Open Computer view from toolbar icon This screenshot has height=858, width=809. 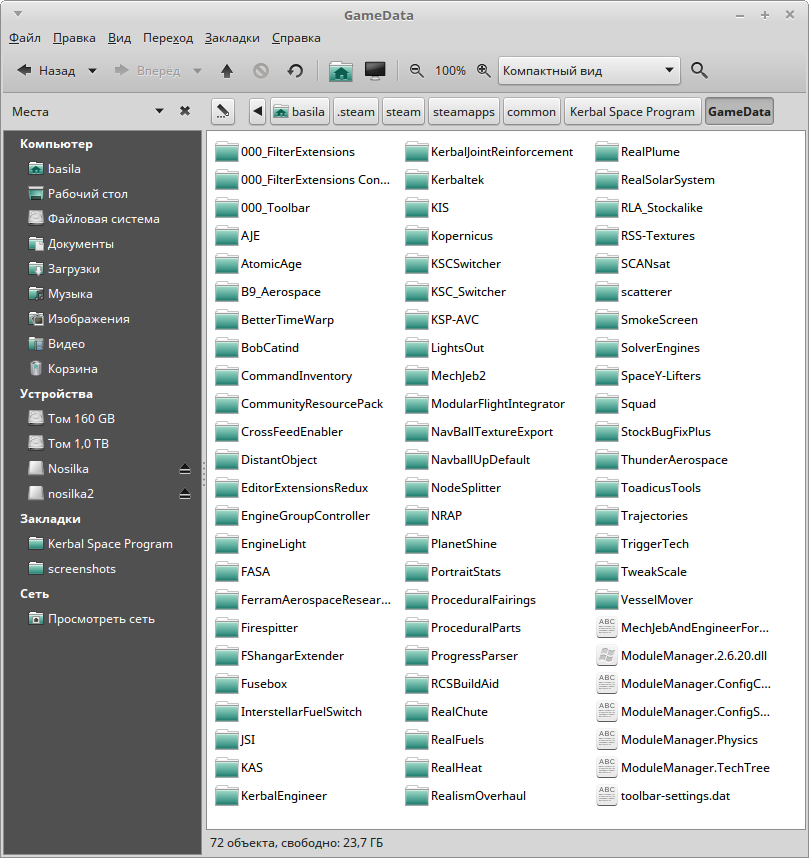[375, 71]
